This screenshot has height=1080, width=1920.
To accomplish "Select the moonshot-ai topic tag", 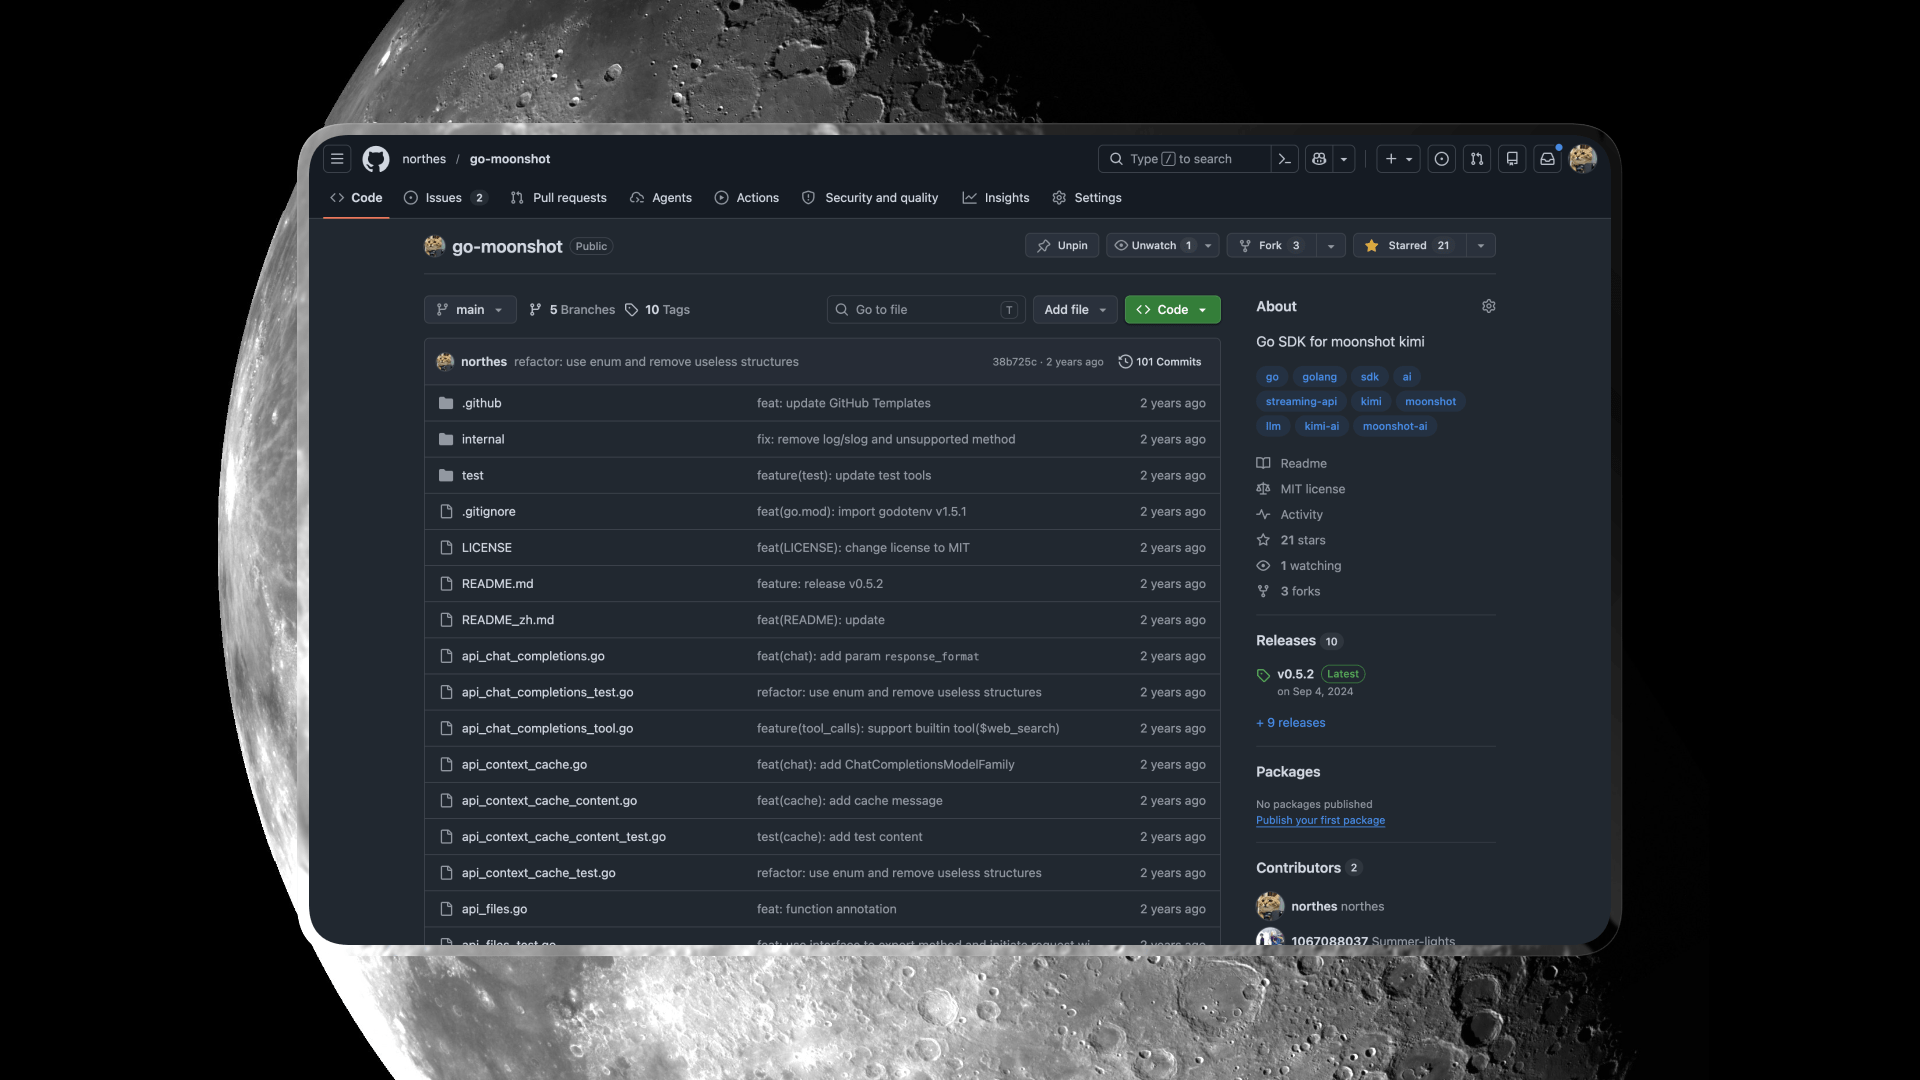I will [x=1395, y=426].
